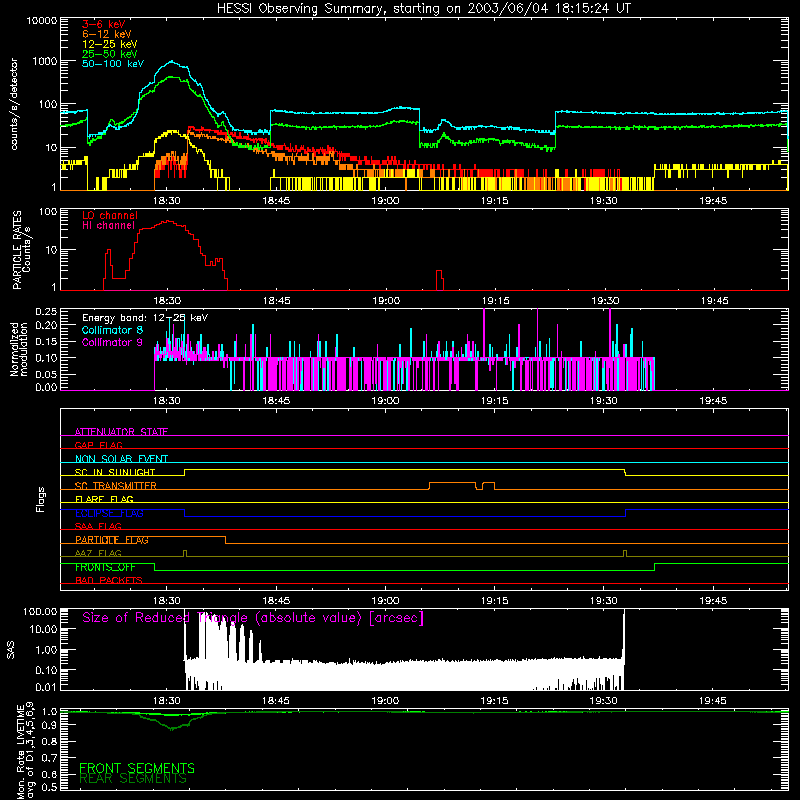Click the 19:00 tick label under flags panel
Viewport: 800px width, 800px height.
[x=385, y=601]
